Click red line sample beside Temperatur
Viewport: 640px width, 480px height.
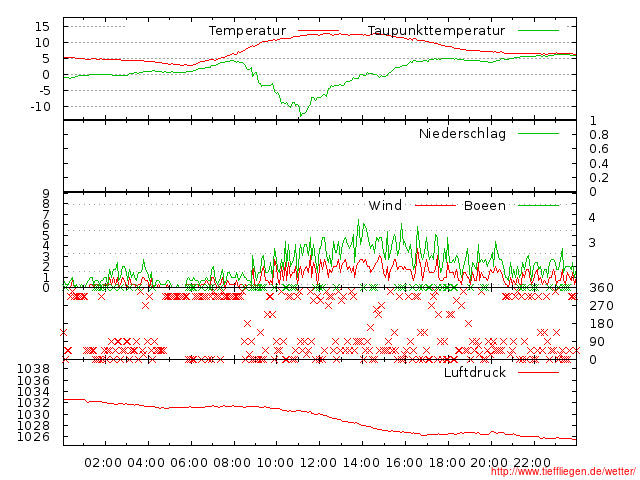pos(318,30)
